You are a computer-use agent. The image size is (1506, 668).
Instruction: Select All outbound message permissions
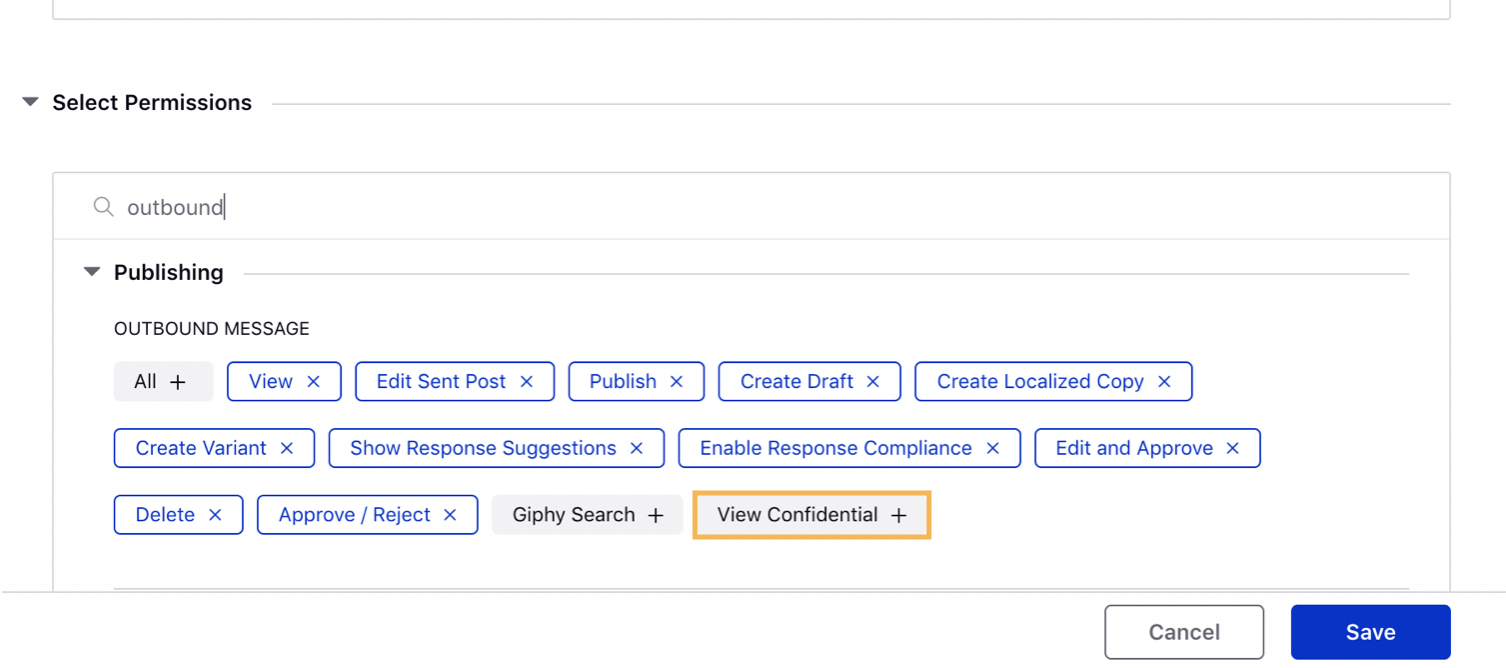[163, 382]
